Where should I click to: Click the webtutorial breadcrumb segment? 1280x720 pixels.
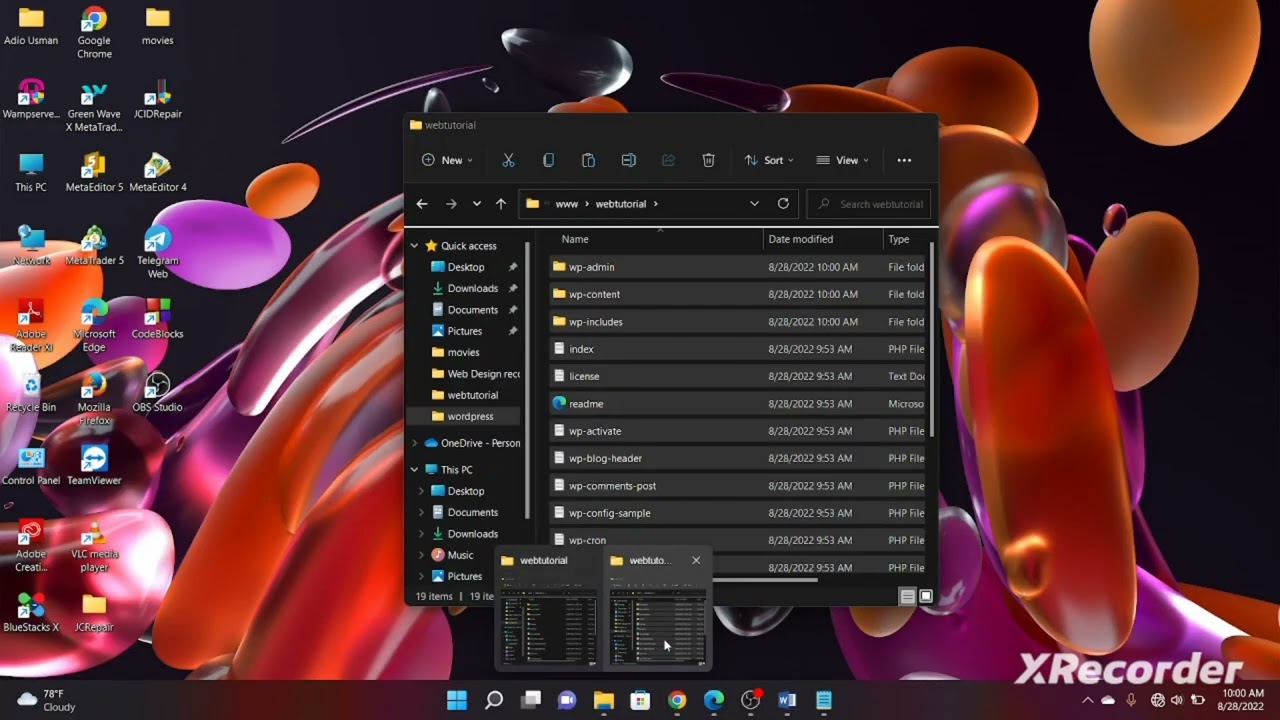(x=621, y=204)
